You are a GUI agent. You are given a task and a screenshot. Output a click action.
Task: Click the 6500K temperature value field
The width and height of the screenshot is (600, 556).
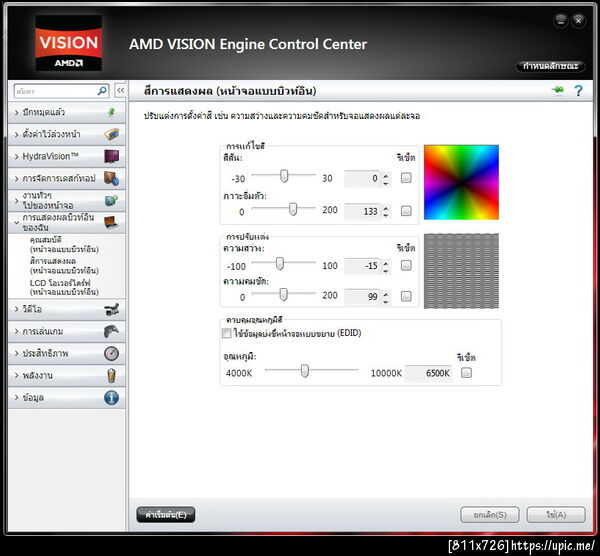point(429,373)
